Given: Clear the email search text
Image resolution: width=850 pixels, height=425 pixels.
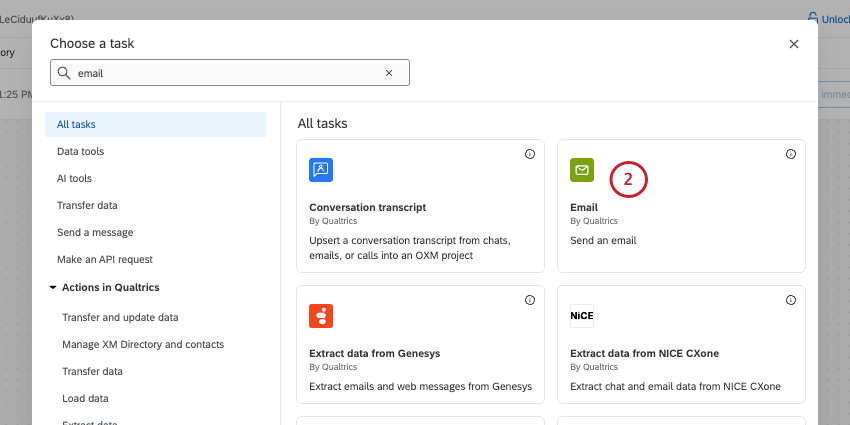Looking at the screenshot, I should tap(389, 73).
